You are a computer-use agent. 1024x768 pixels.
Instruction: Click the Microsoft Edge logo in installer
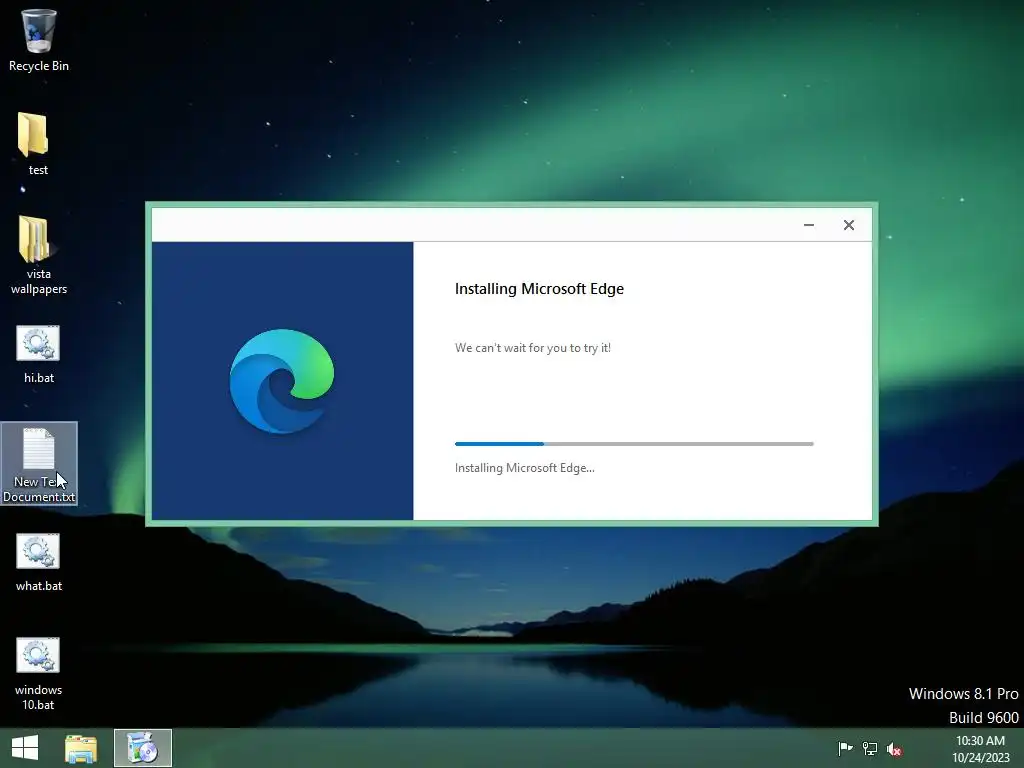(281, 381)
